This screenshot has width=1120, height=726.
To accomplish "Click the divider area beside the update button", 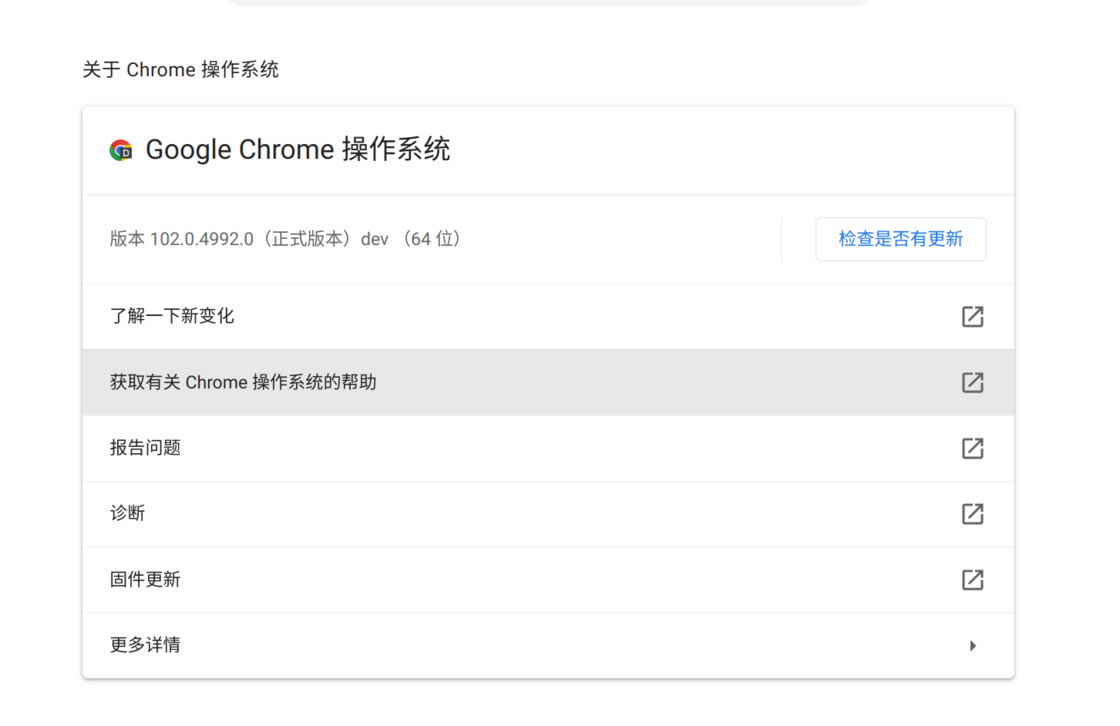I will click(781, 239).
